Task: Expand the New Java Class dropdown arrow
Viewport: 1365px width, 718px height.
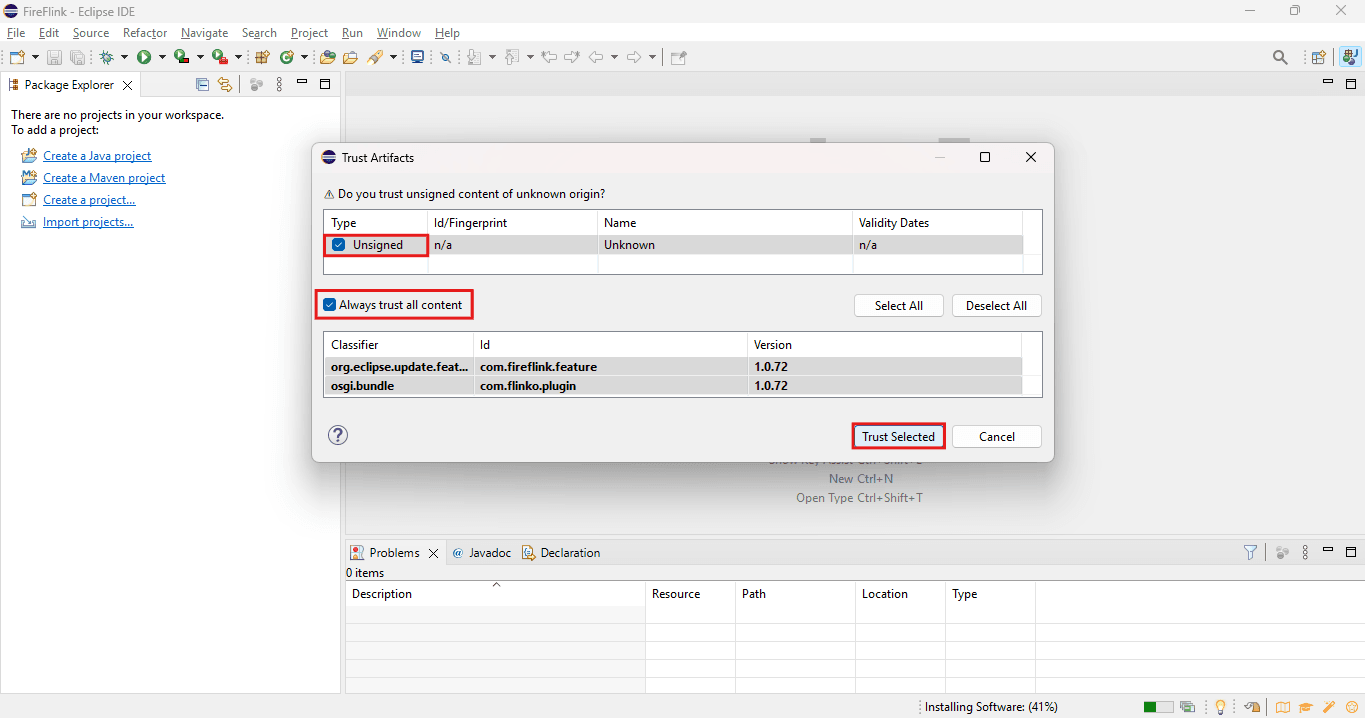Action: (303, 57)
